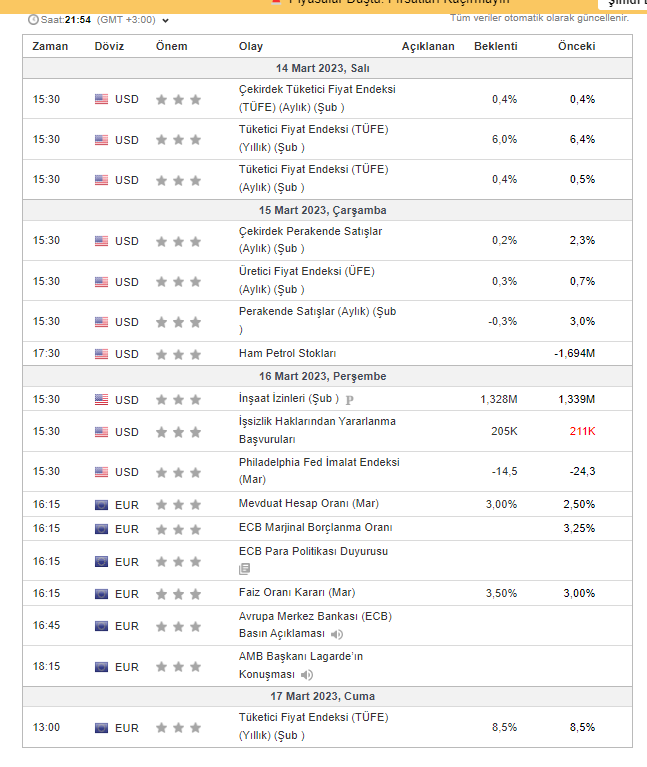647x767 pixels.
Task: Click the USD flag in Ham Petrol Stokları row
Action: coord(102,354)
